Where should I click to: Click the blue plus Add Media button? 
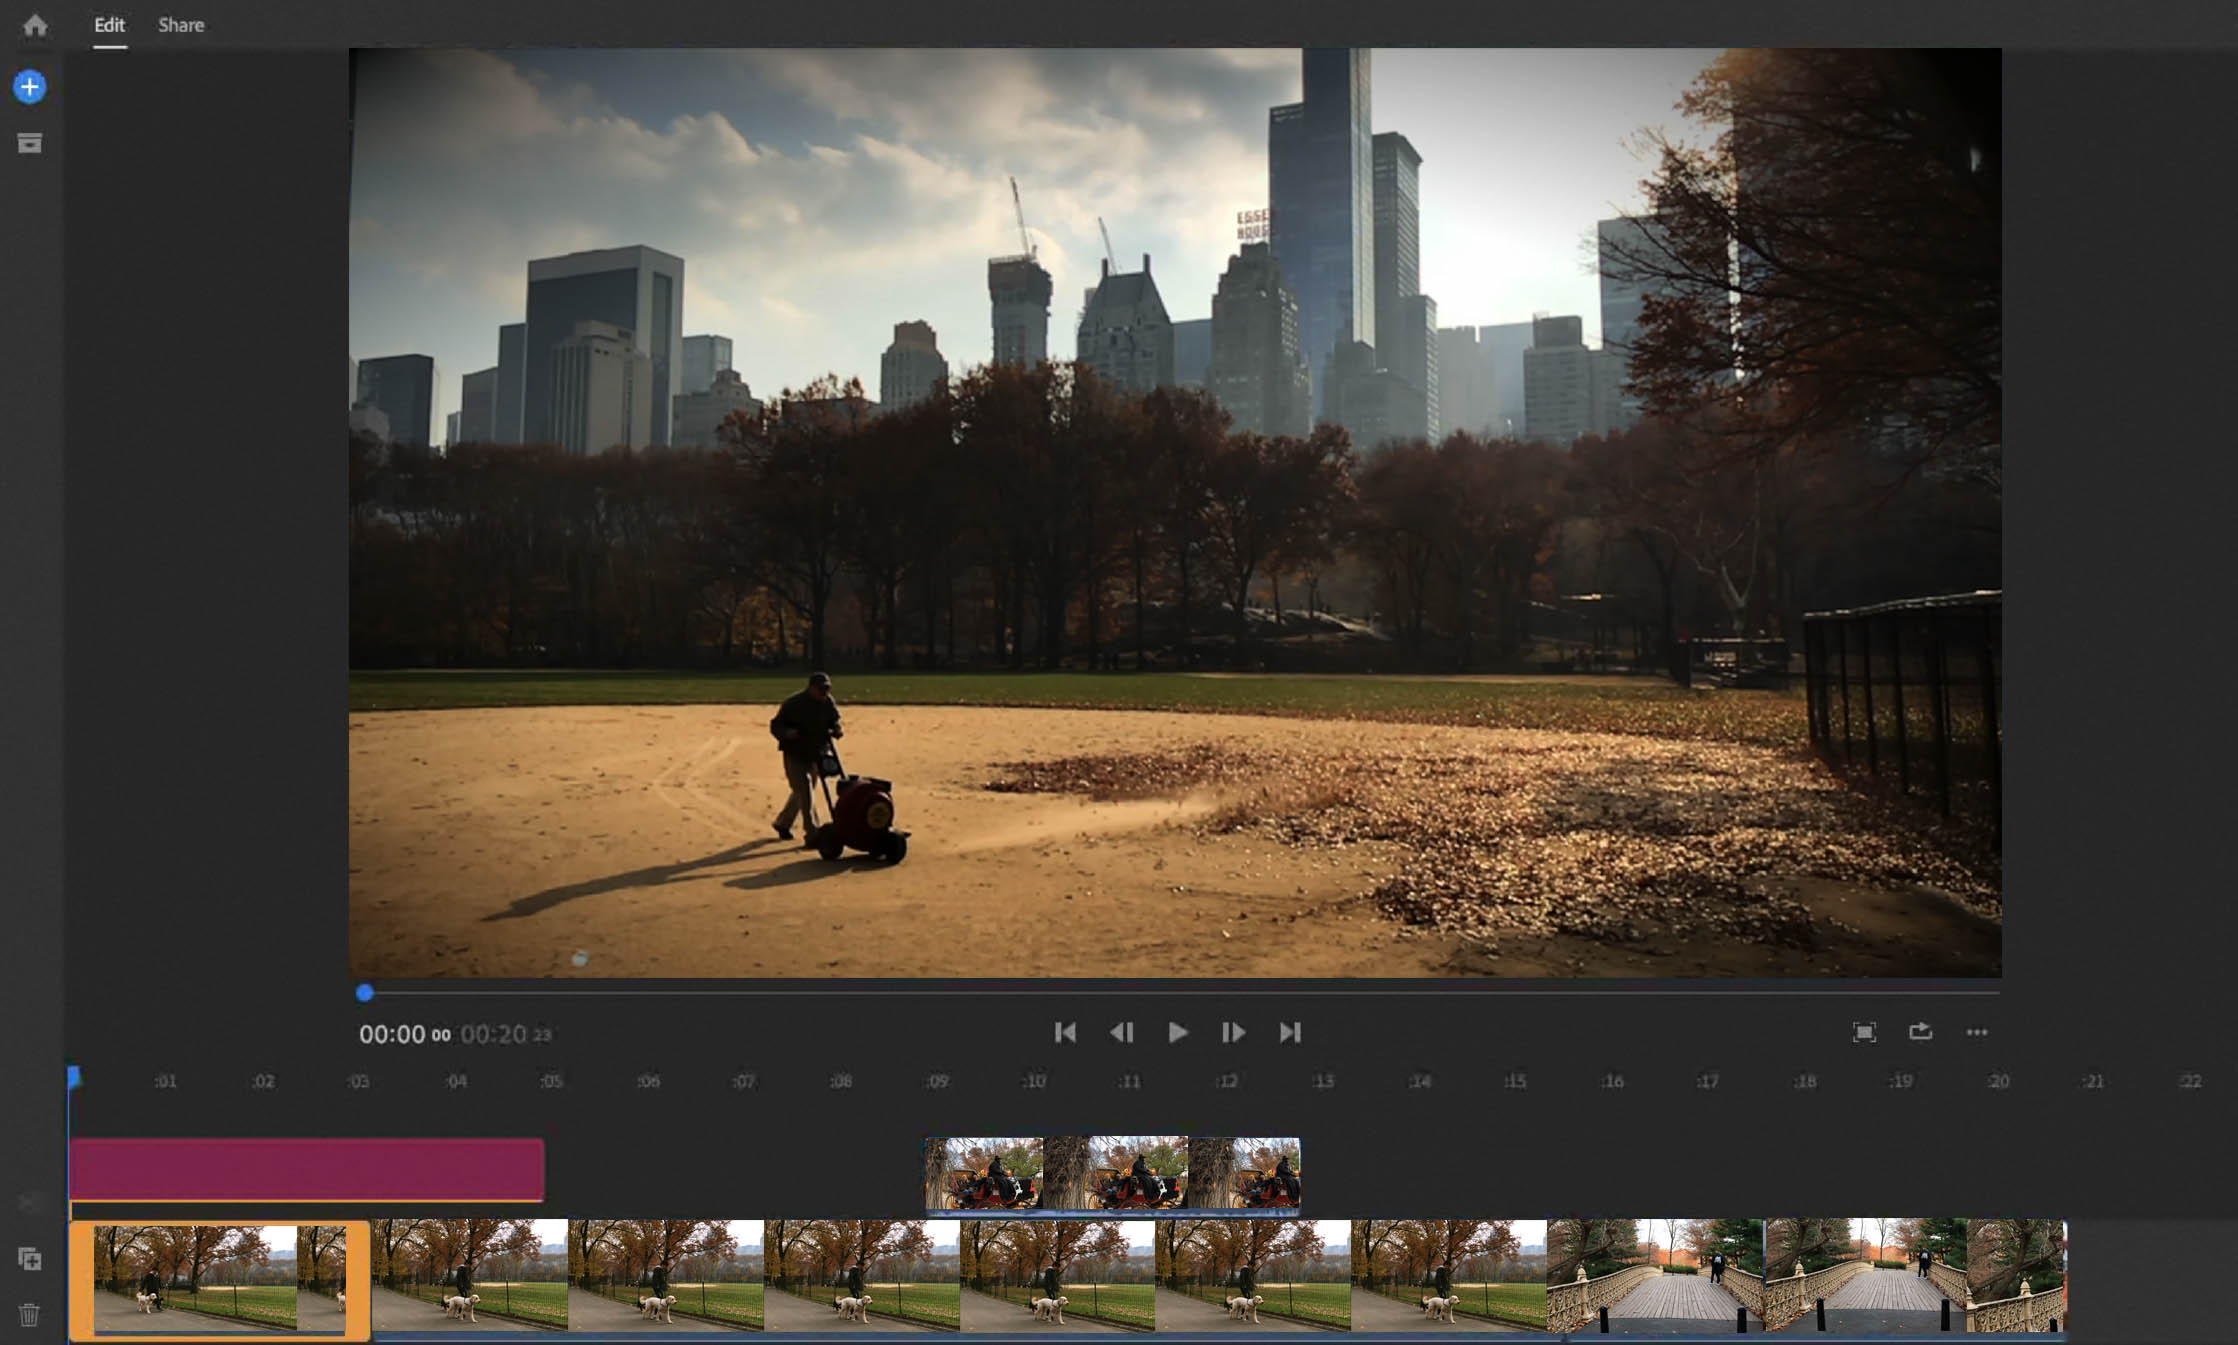30,87
